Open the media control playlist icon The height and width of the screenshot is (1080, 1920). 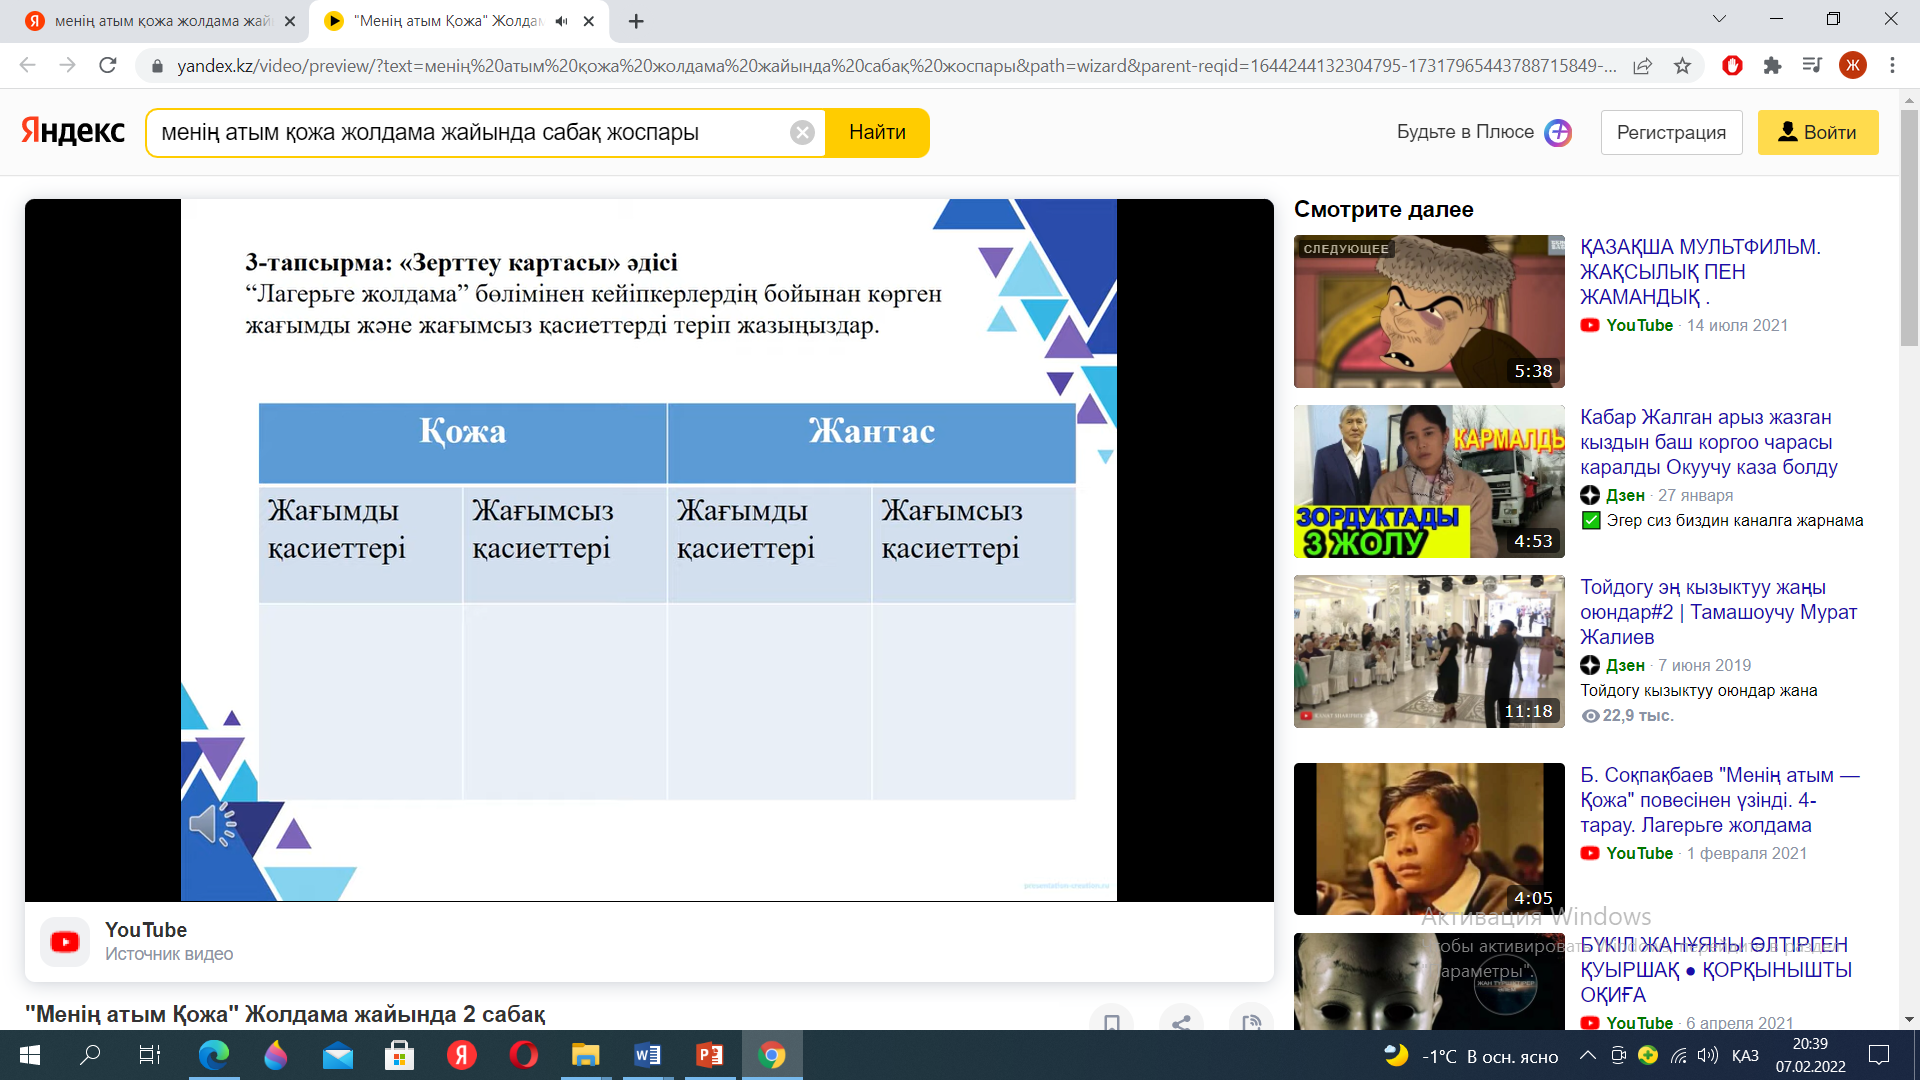[1812, 66]
